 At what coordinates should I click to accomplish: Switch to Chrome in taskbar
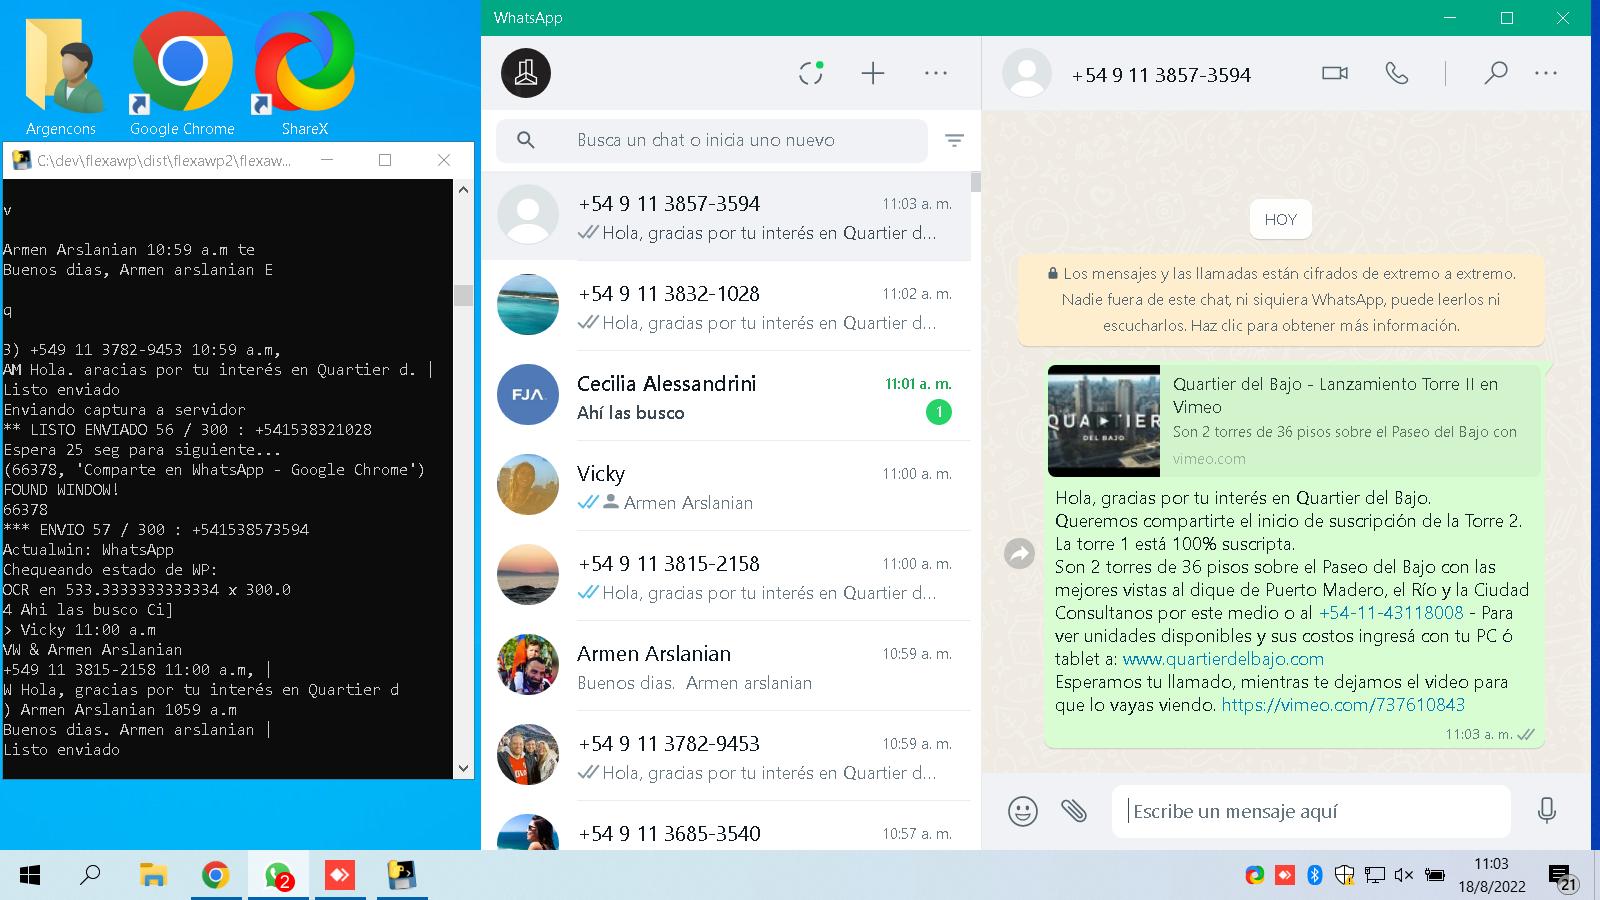215,876
